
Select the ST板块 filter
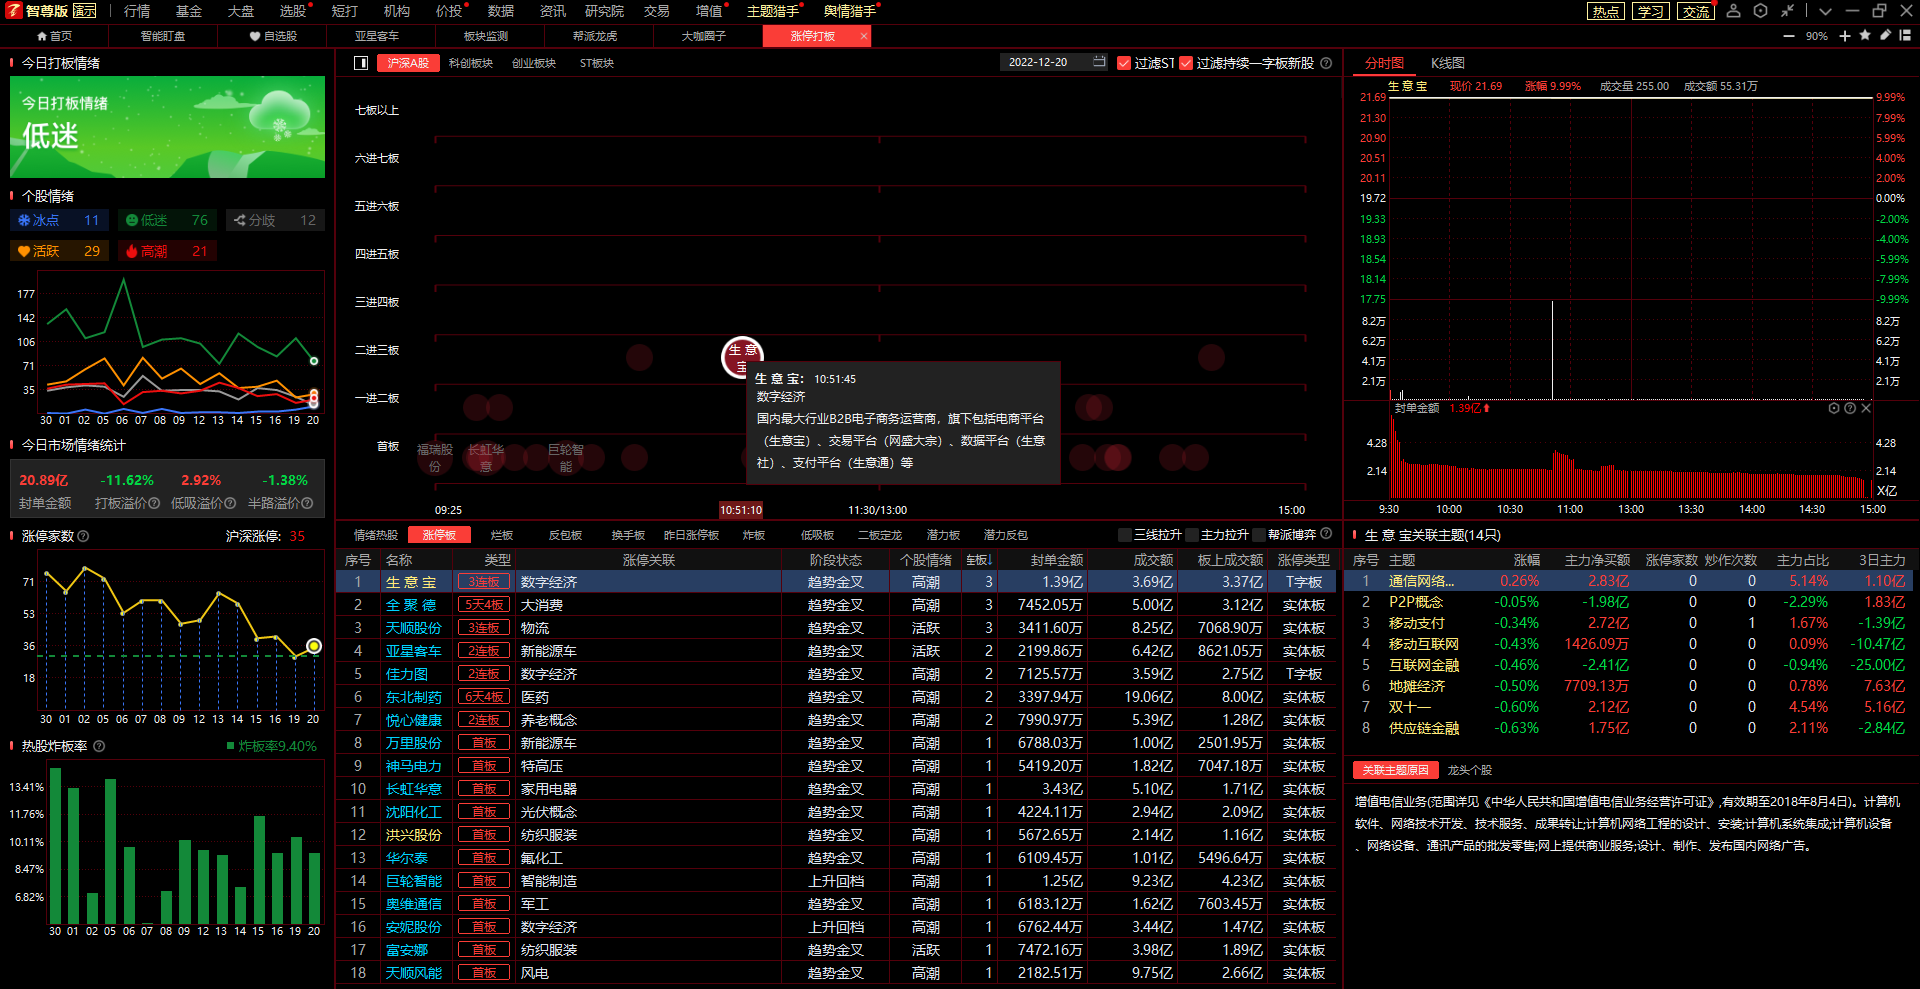(x=597, y=63)
